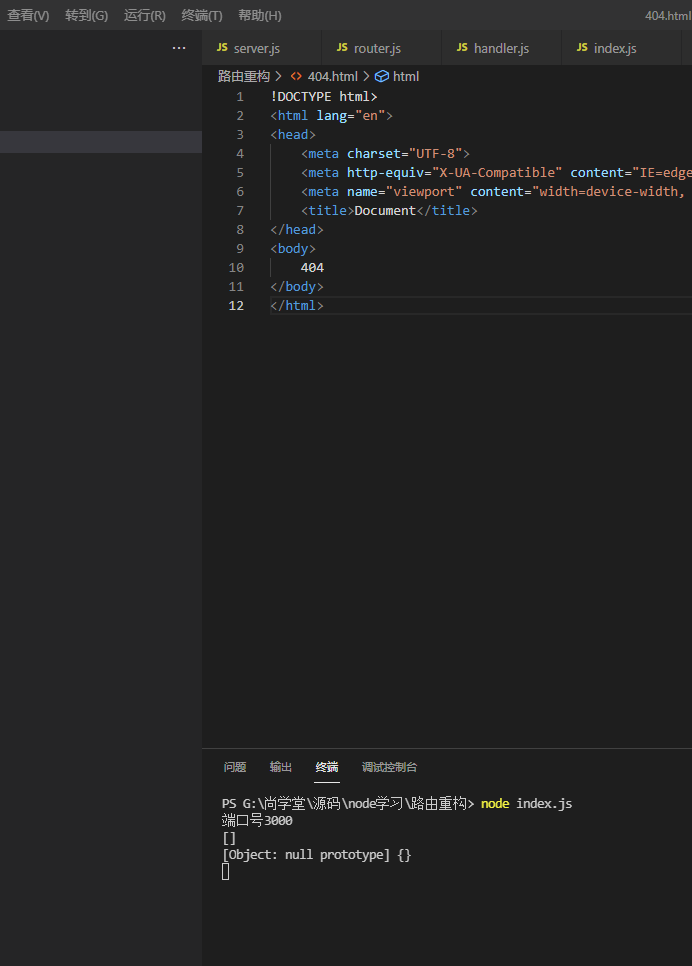Click charset="UTF-8" meta line

[x=385, y=153]
